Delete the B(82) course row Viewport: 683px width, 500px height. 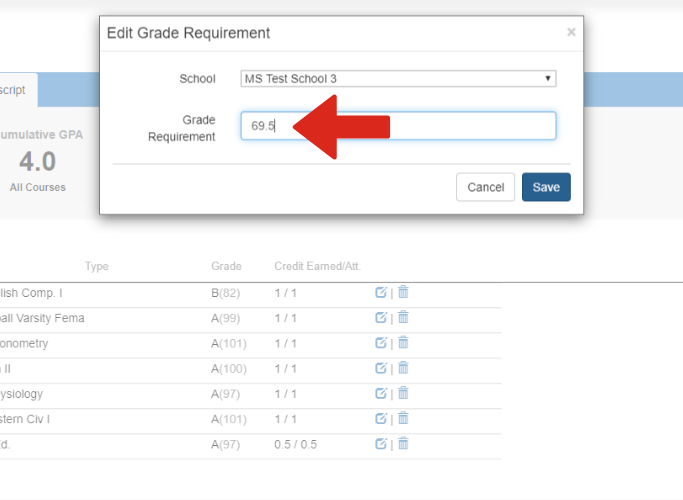click(403, 292)
